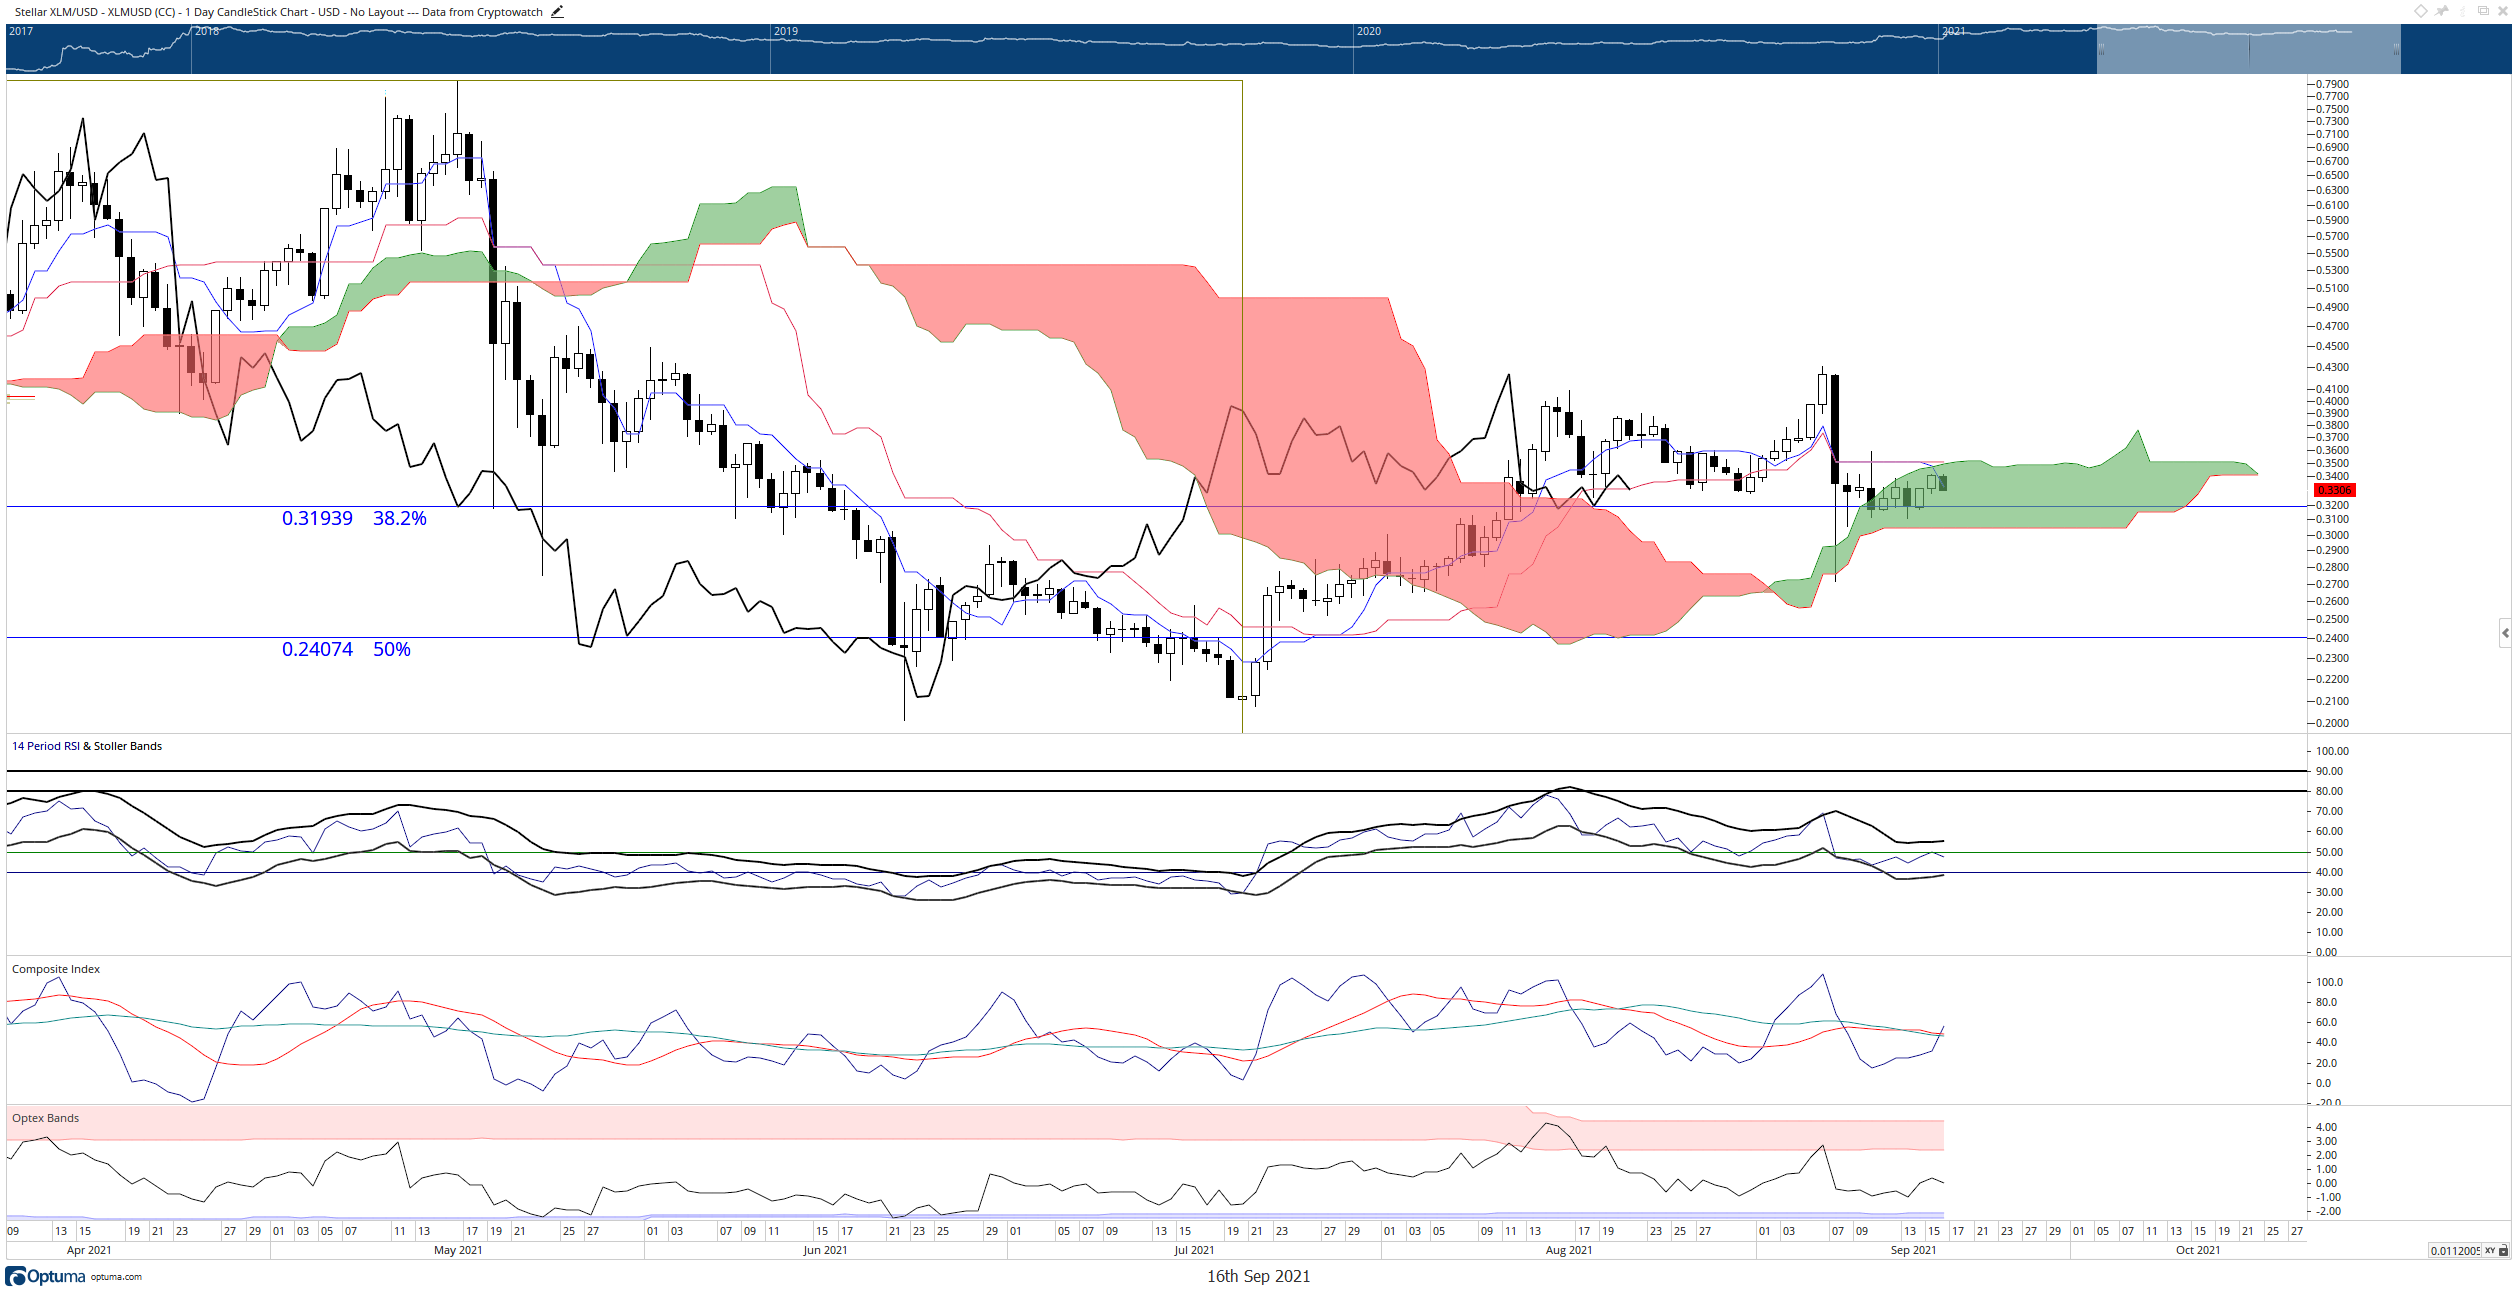
Task: Close the chart with the X icon
Action: click(x=2503, y=11)
